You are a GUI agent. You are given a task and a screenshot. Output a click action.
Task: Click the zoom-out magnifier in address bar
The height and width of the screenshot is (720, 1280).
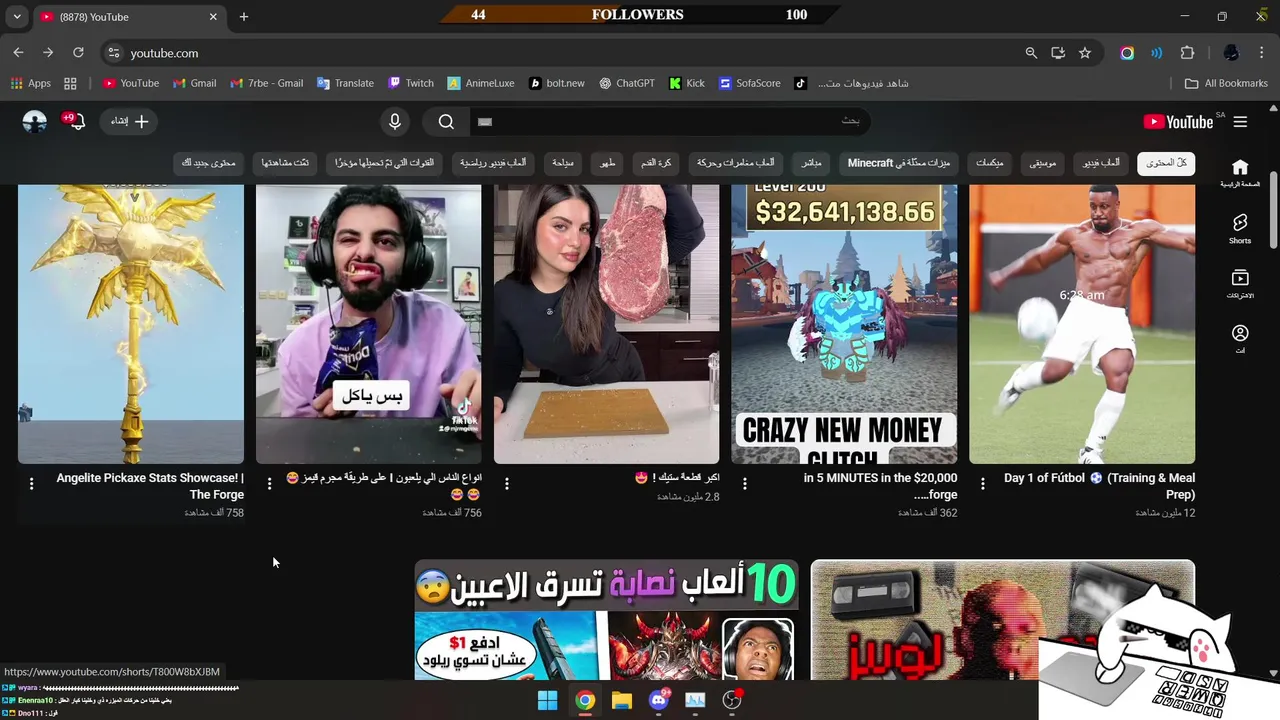[1031, 53]
